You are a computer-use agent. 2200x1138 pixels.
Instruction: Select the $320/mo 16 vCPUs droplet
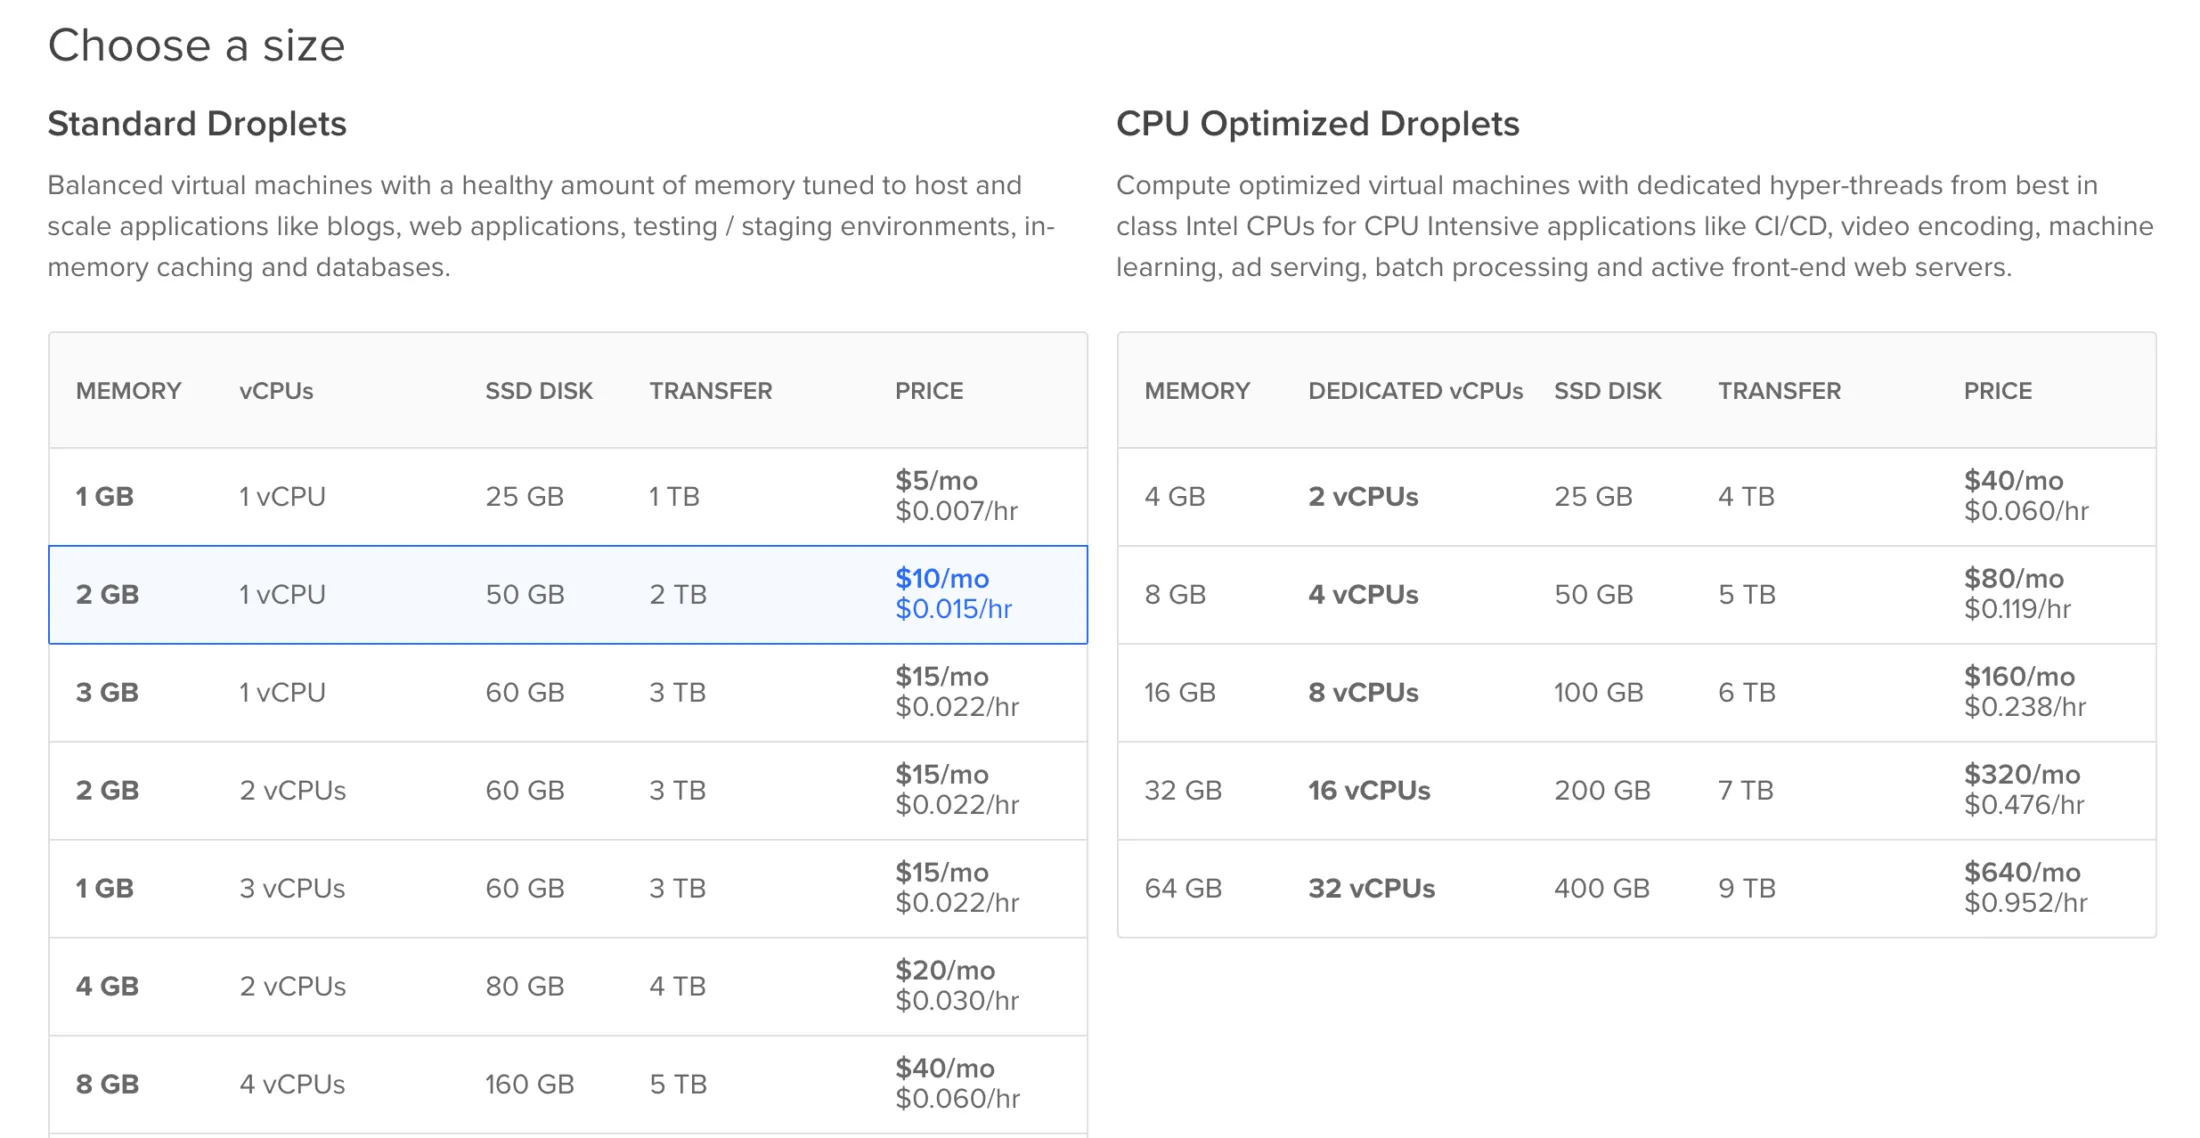pyautogui.click(x=1636, y=790)
